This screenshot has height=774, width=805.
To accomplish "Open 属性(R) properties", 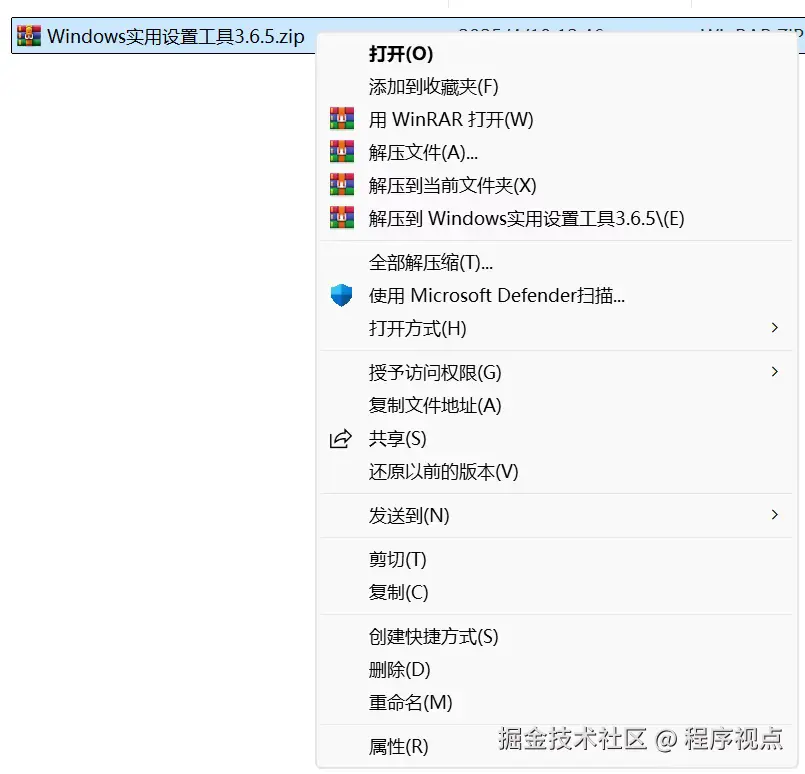I will pos(556,746).
